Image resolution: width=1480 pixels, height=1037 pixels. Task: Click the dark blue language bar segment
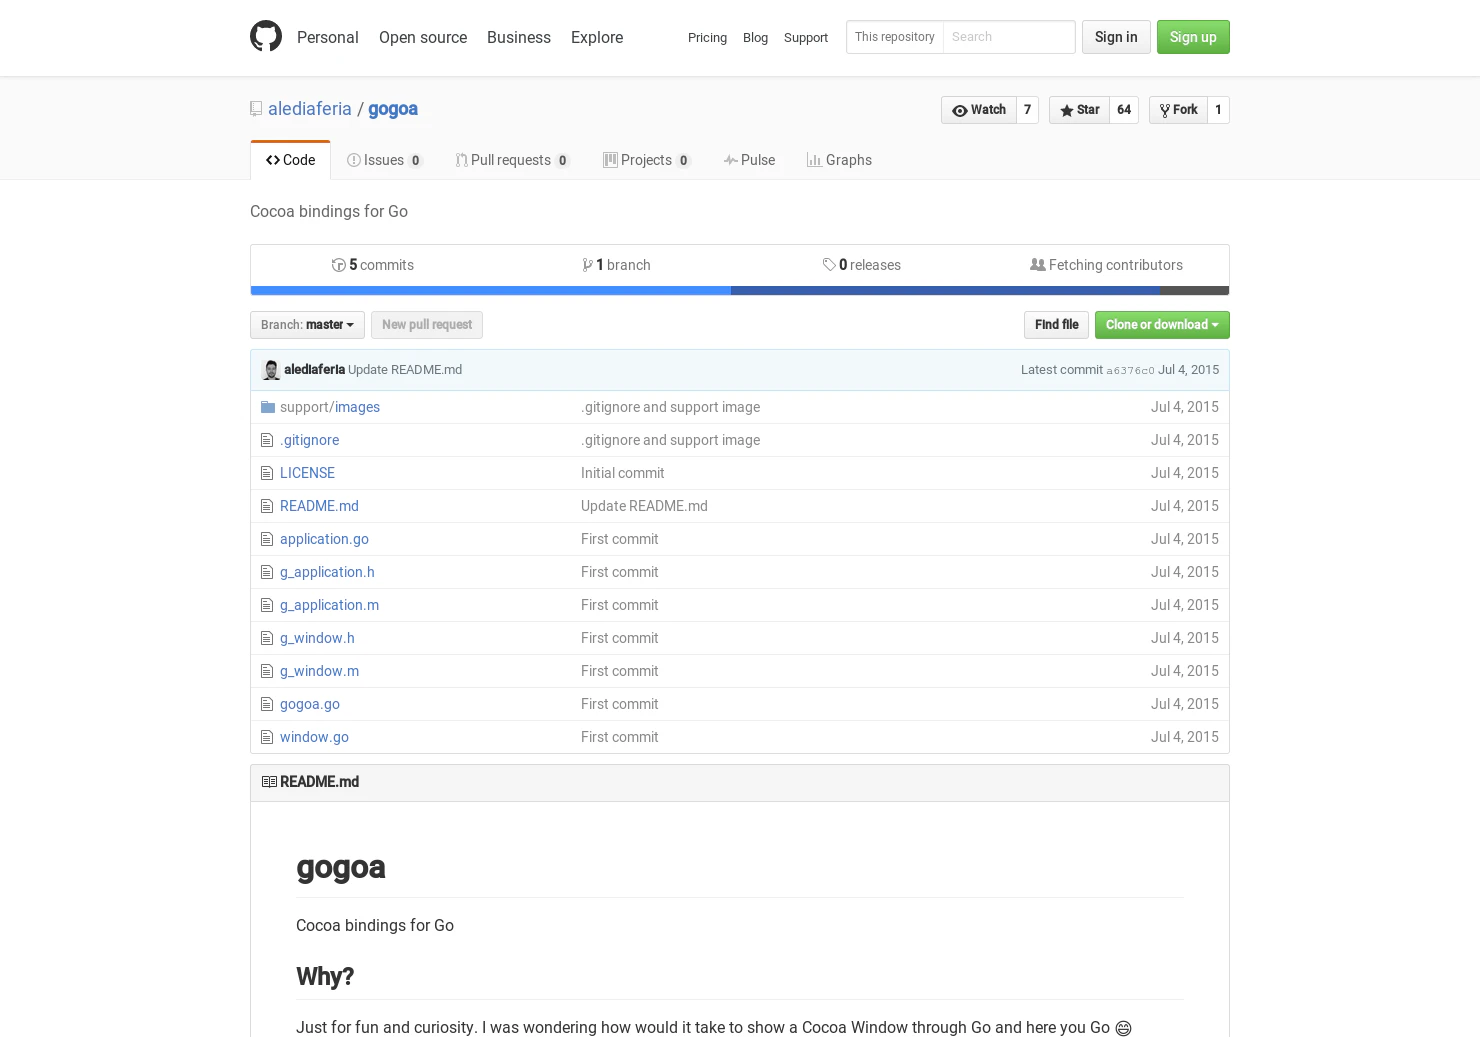click(x=946, y=291)
